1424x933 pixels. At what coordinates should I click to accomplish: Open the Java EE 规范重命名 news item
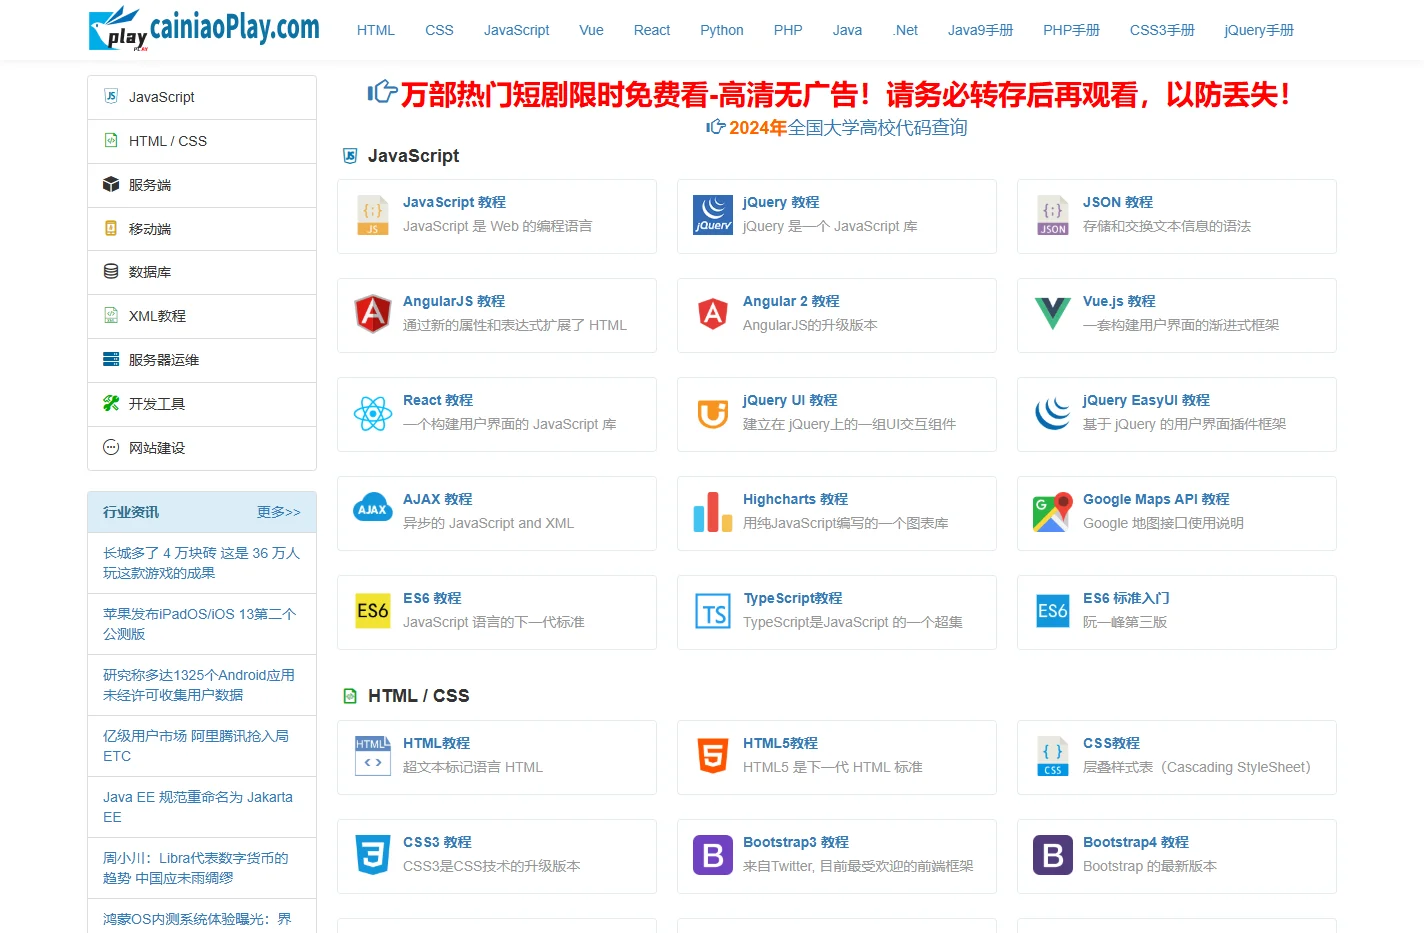pos(198,807)
